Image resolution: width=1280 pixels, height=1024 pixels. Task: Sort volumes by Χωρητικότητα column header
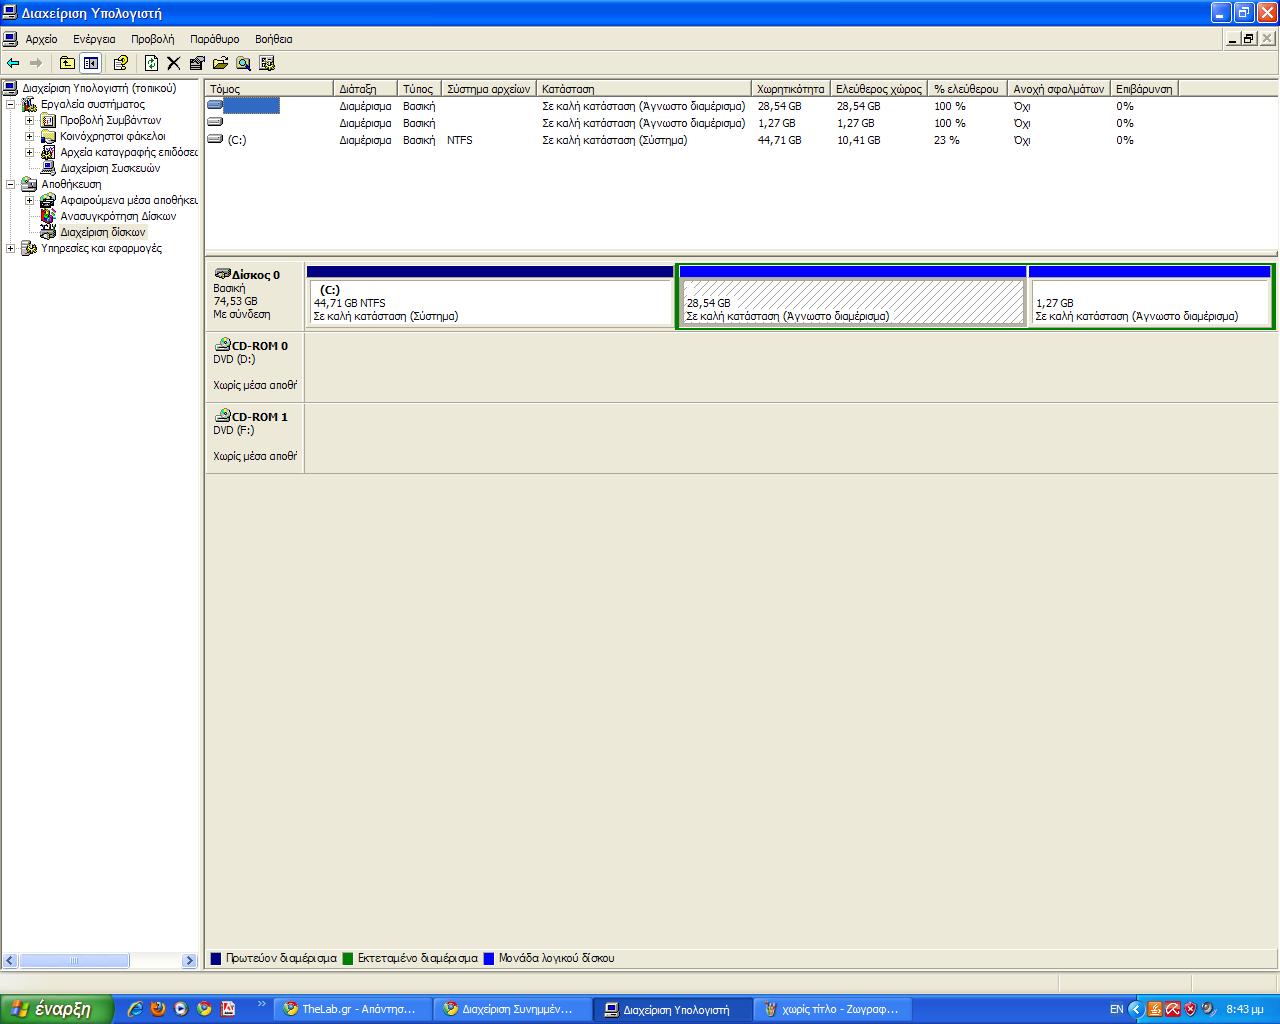[x=790, y=89]
